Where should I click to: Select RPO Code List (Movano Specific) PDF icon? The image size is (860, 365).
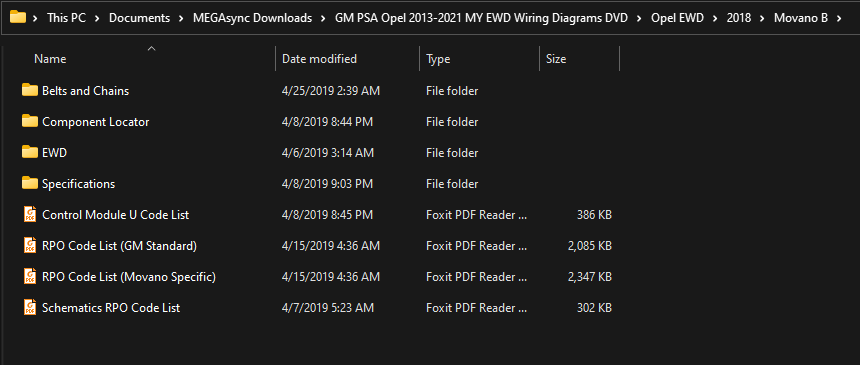[30, 277]
